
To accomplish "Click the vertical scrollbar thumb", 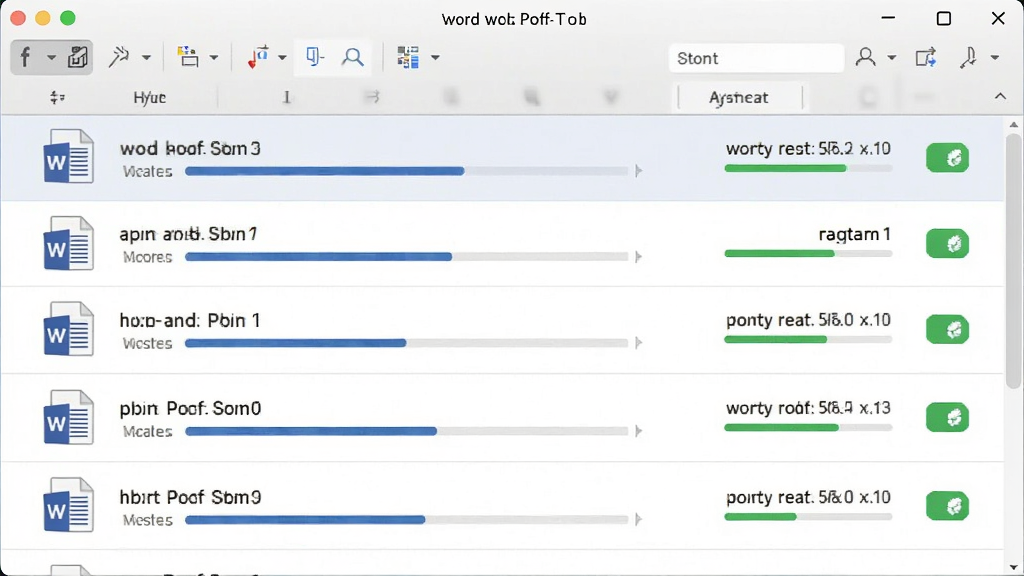I will [x=1014, y=261].
